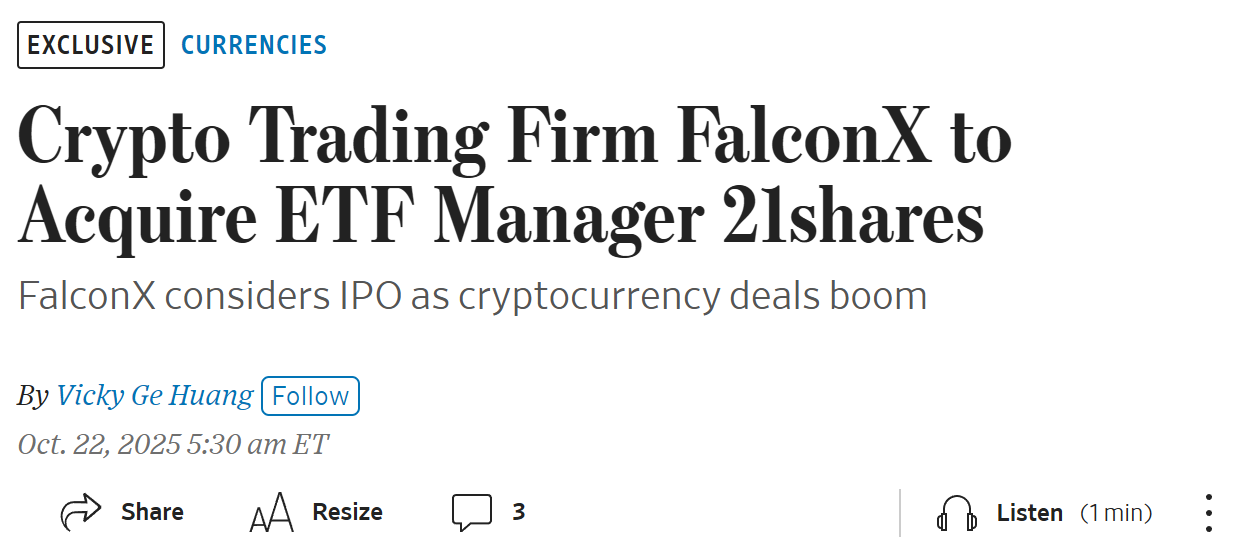
Task: Open author Vicky Ge Huang's profile
Action: click(x=155, y=396)
